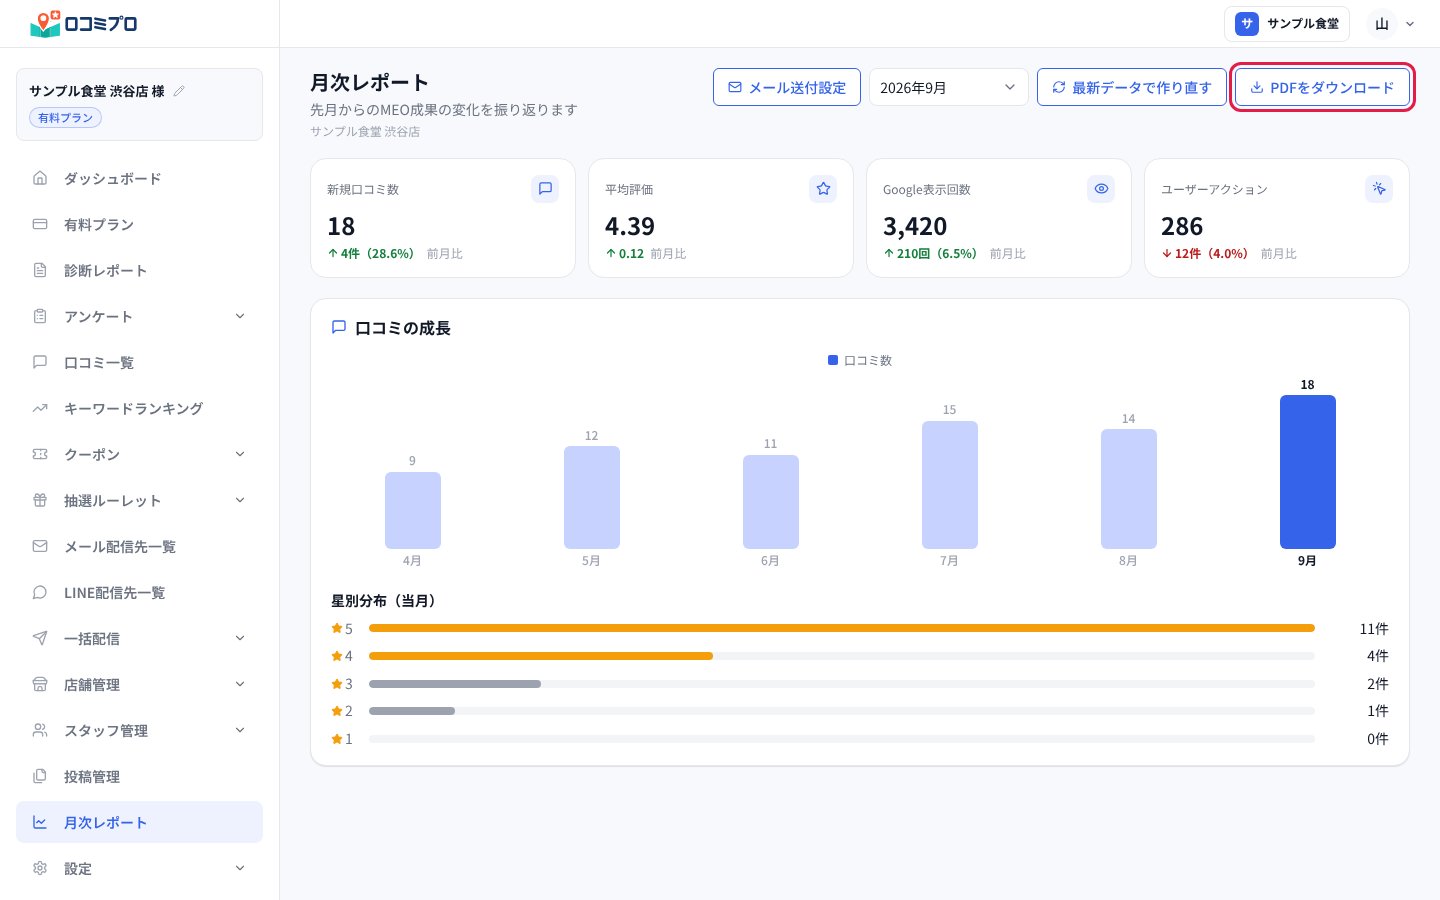Click the speech icon next to 口コミ一覧
Screen dimensions: 1440x900
pyautogui.click(x=40, y=362)
